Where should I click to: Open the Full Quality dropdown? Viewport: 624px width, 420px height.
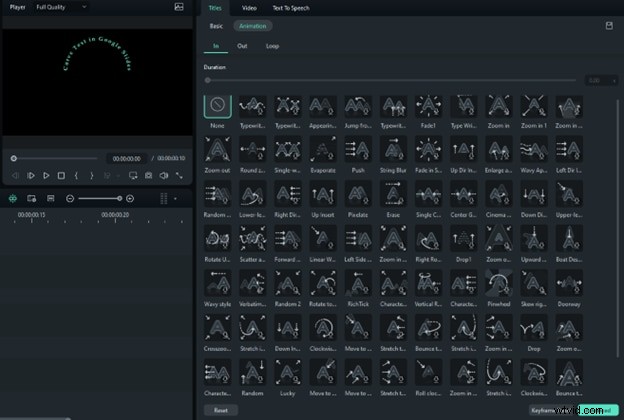tap(61, 7)
